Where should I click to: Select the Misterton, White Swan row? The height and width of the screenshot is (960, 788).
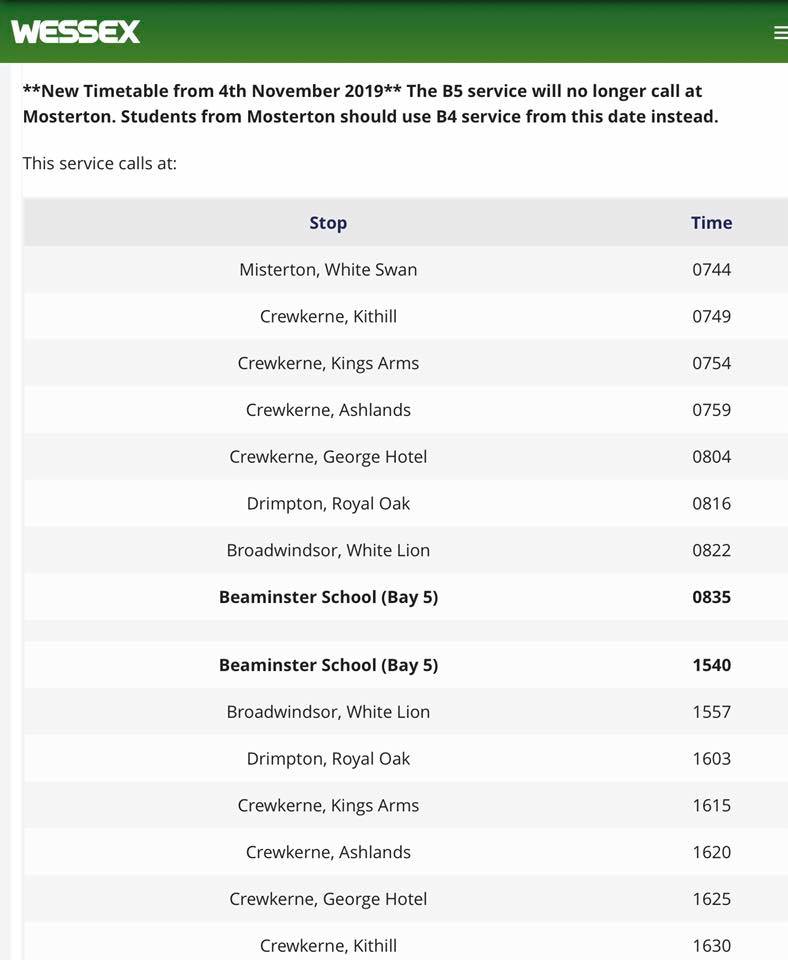328,270
